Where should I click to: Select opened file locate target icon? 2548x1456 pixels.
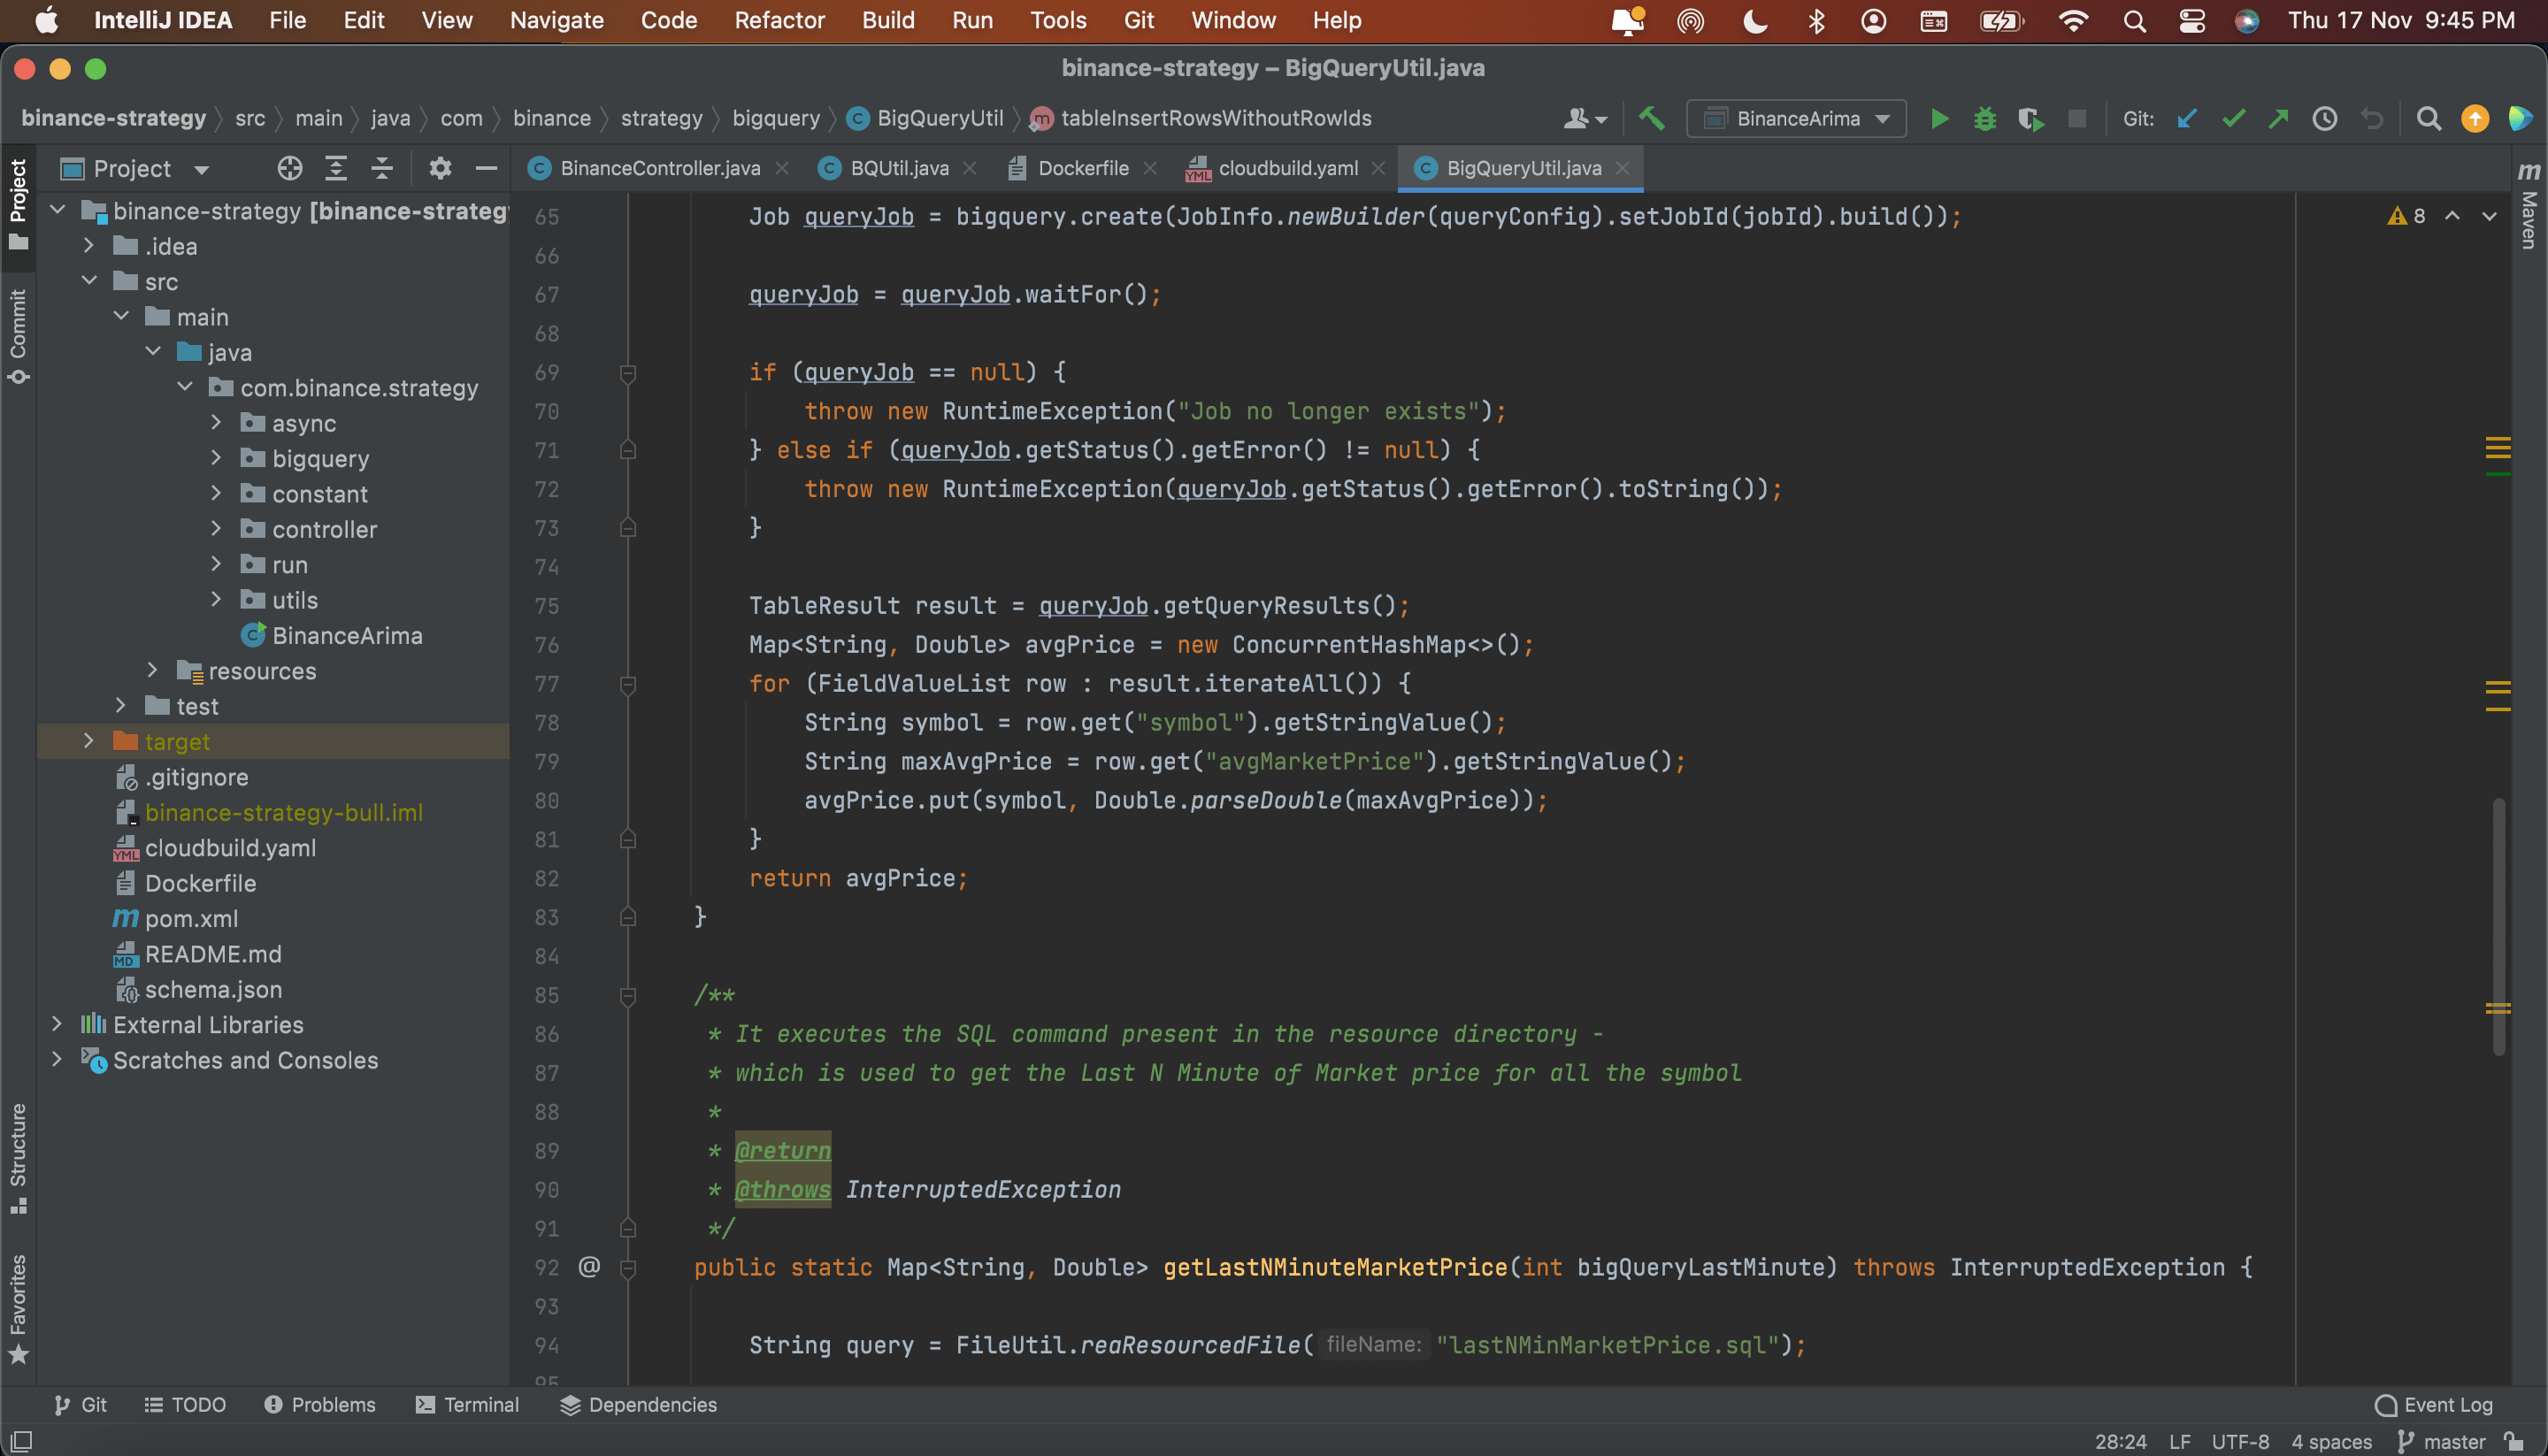point(289,168)
